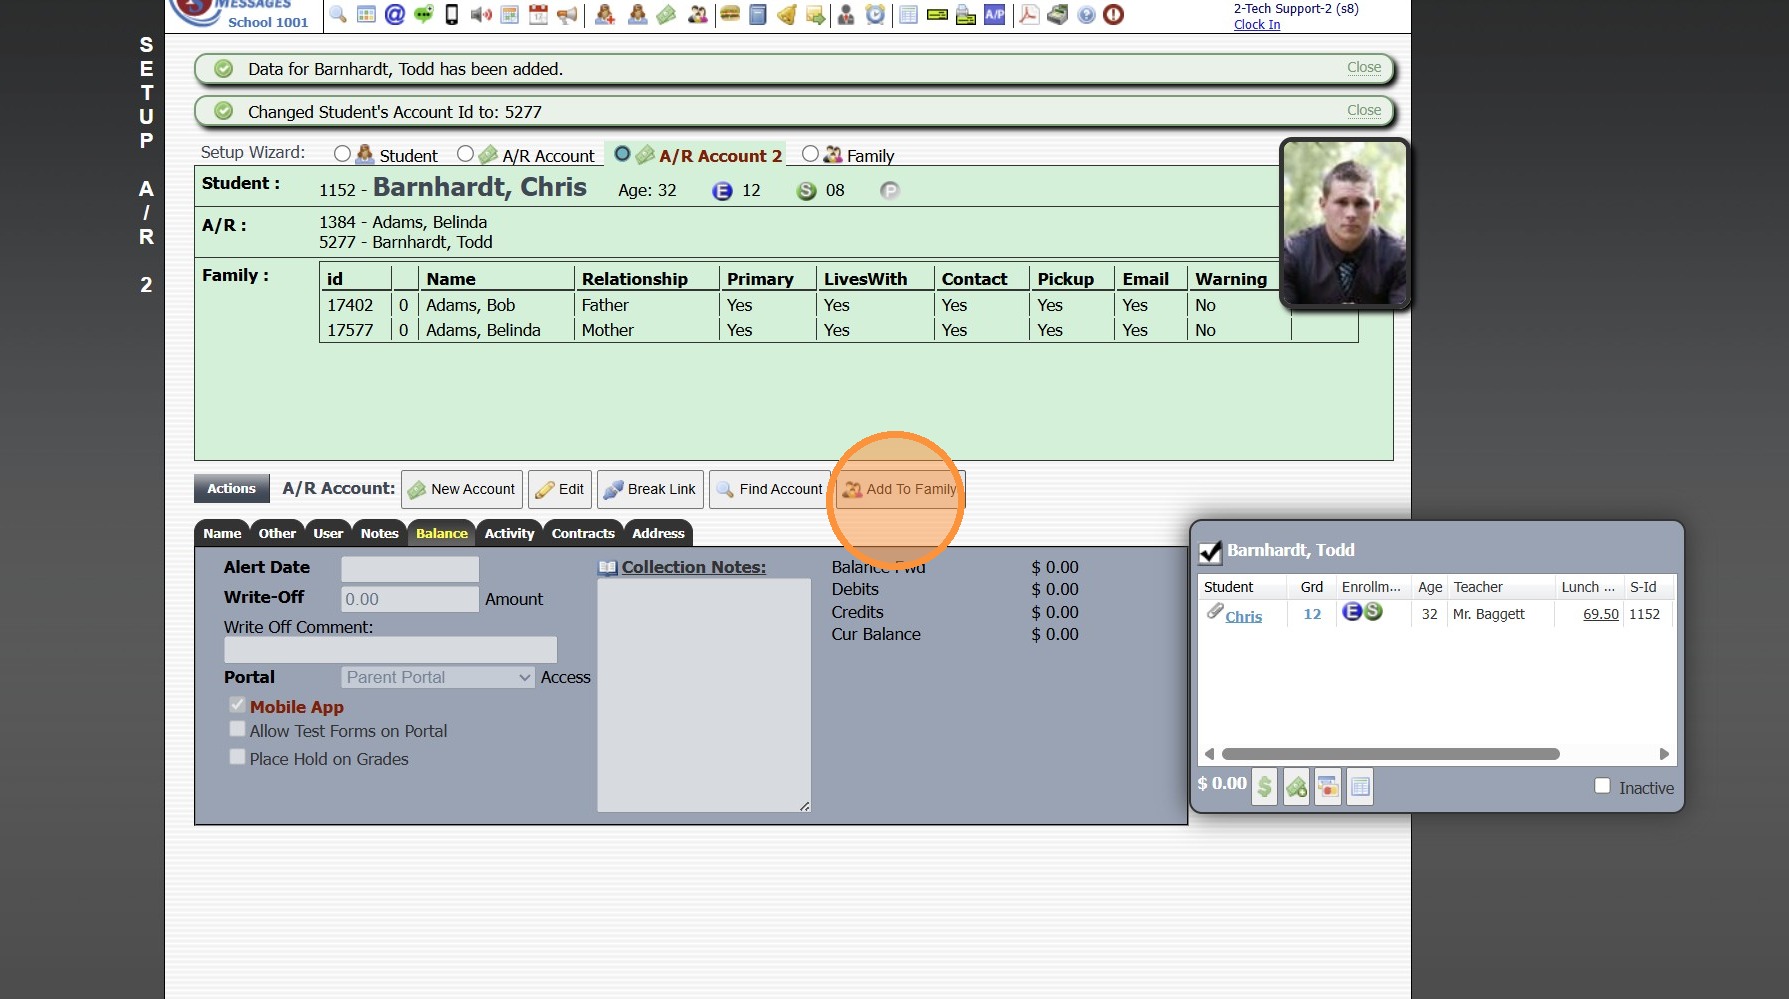Click the megaphone announcement icon
The image size is (1789, 999).
pos(567,14)
